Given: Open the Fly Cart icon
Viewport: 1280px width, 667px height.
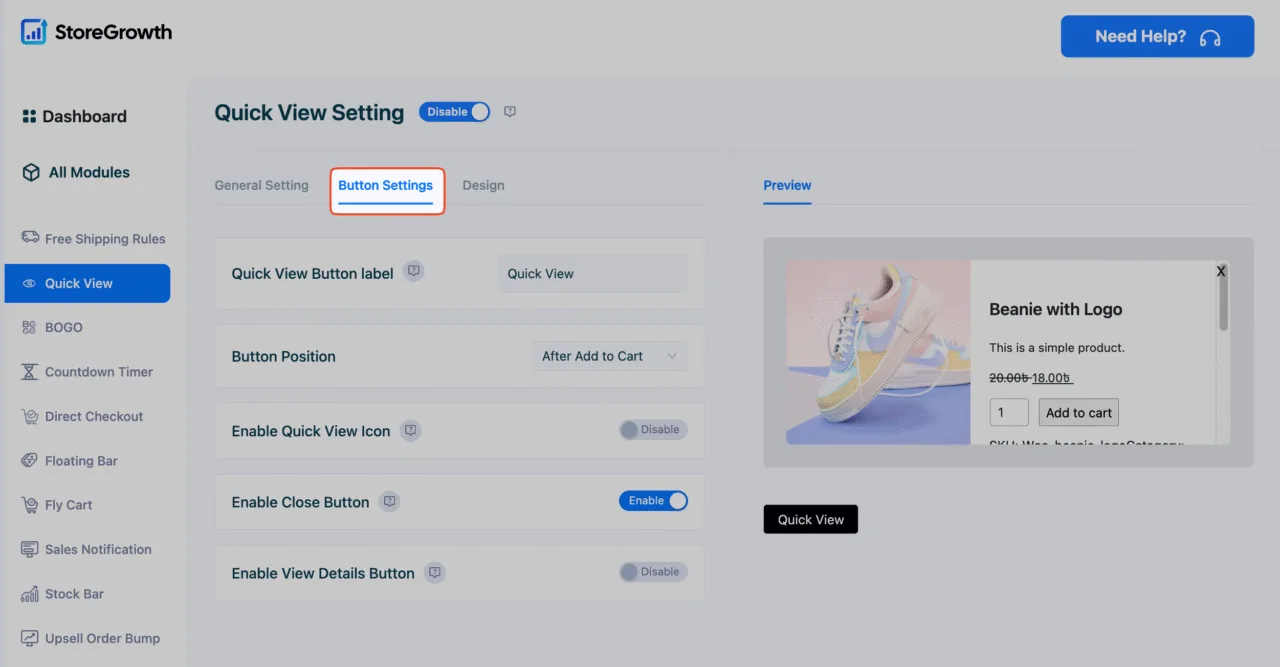Looking at the screenshot, I should tap(30, 505).
